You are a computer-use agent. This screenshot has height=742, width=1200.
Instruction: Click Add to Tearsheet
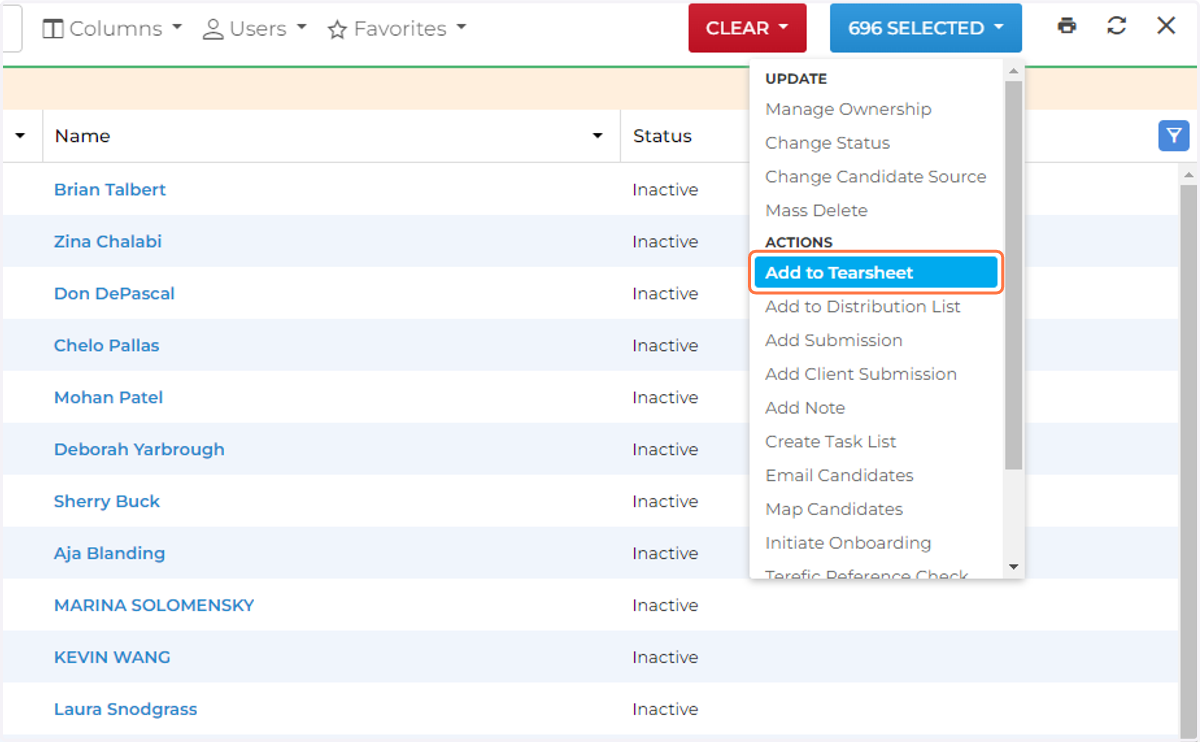pos(876,272)
